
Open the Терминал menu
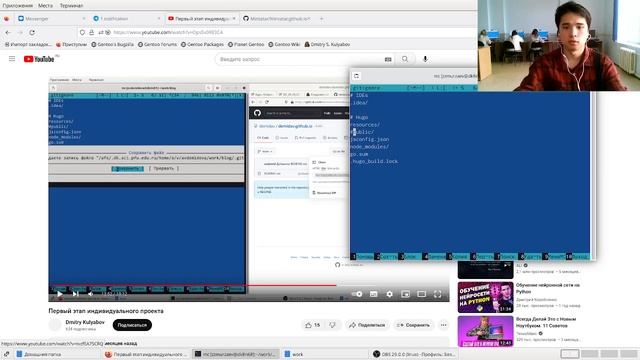coord(71,6)
